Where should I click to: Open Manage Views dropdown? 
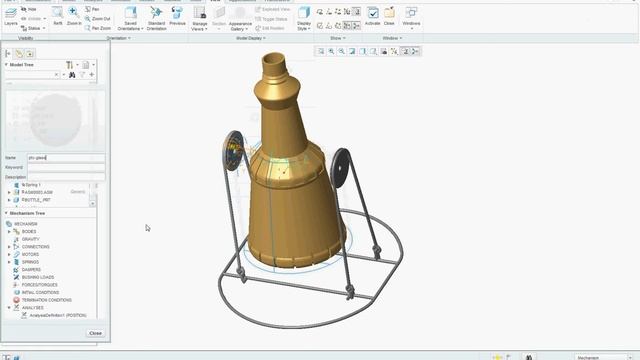[200, 19]
